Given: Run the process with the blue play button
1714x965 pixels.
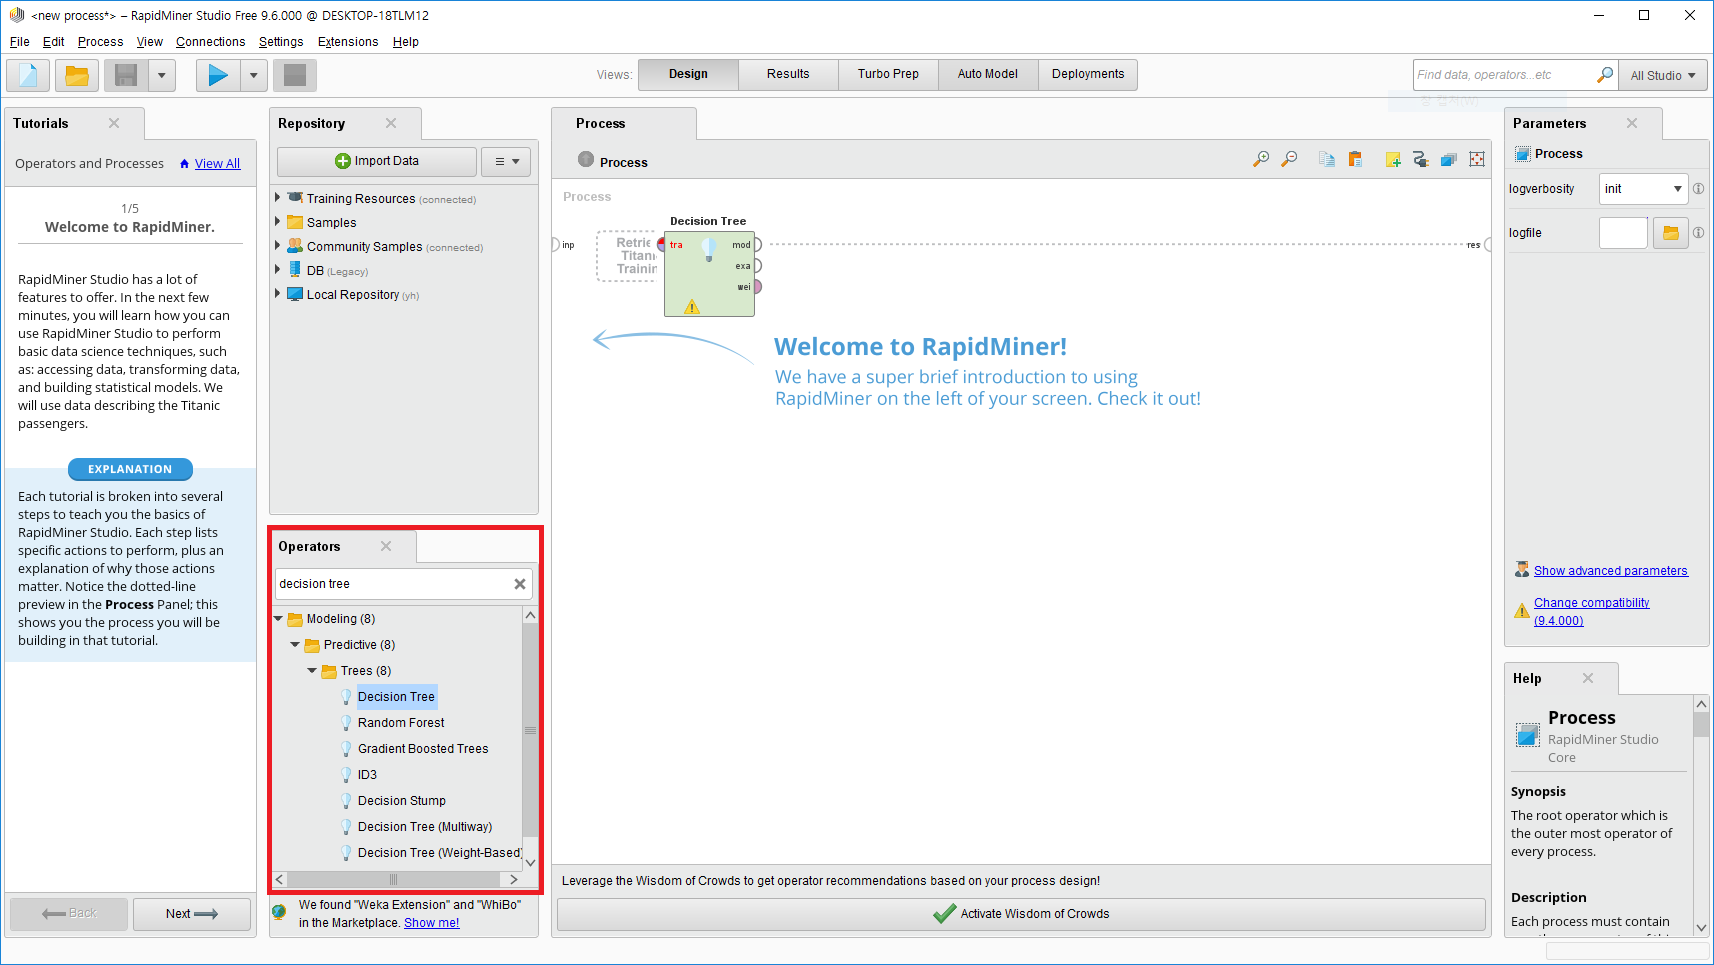Looking at the screenshot, I should tap(218, 75).
